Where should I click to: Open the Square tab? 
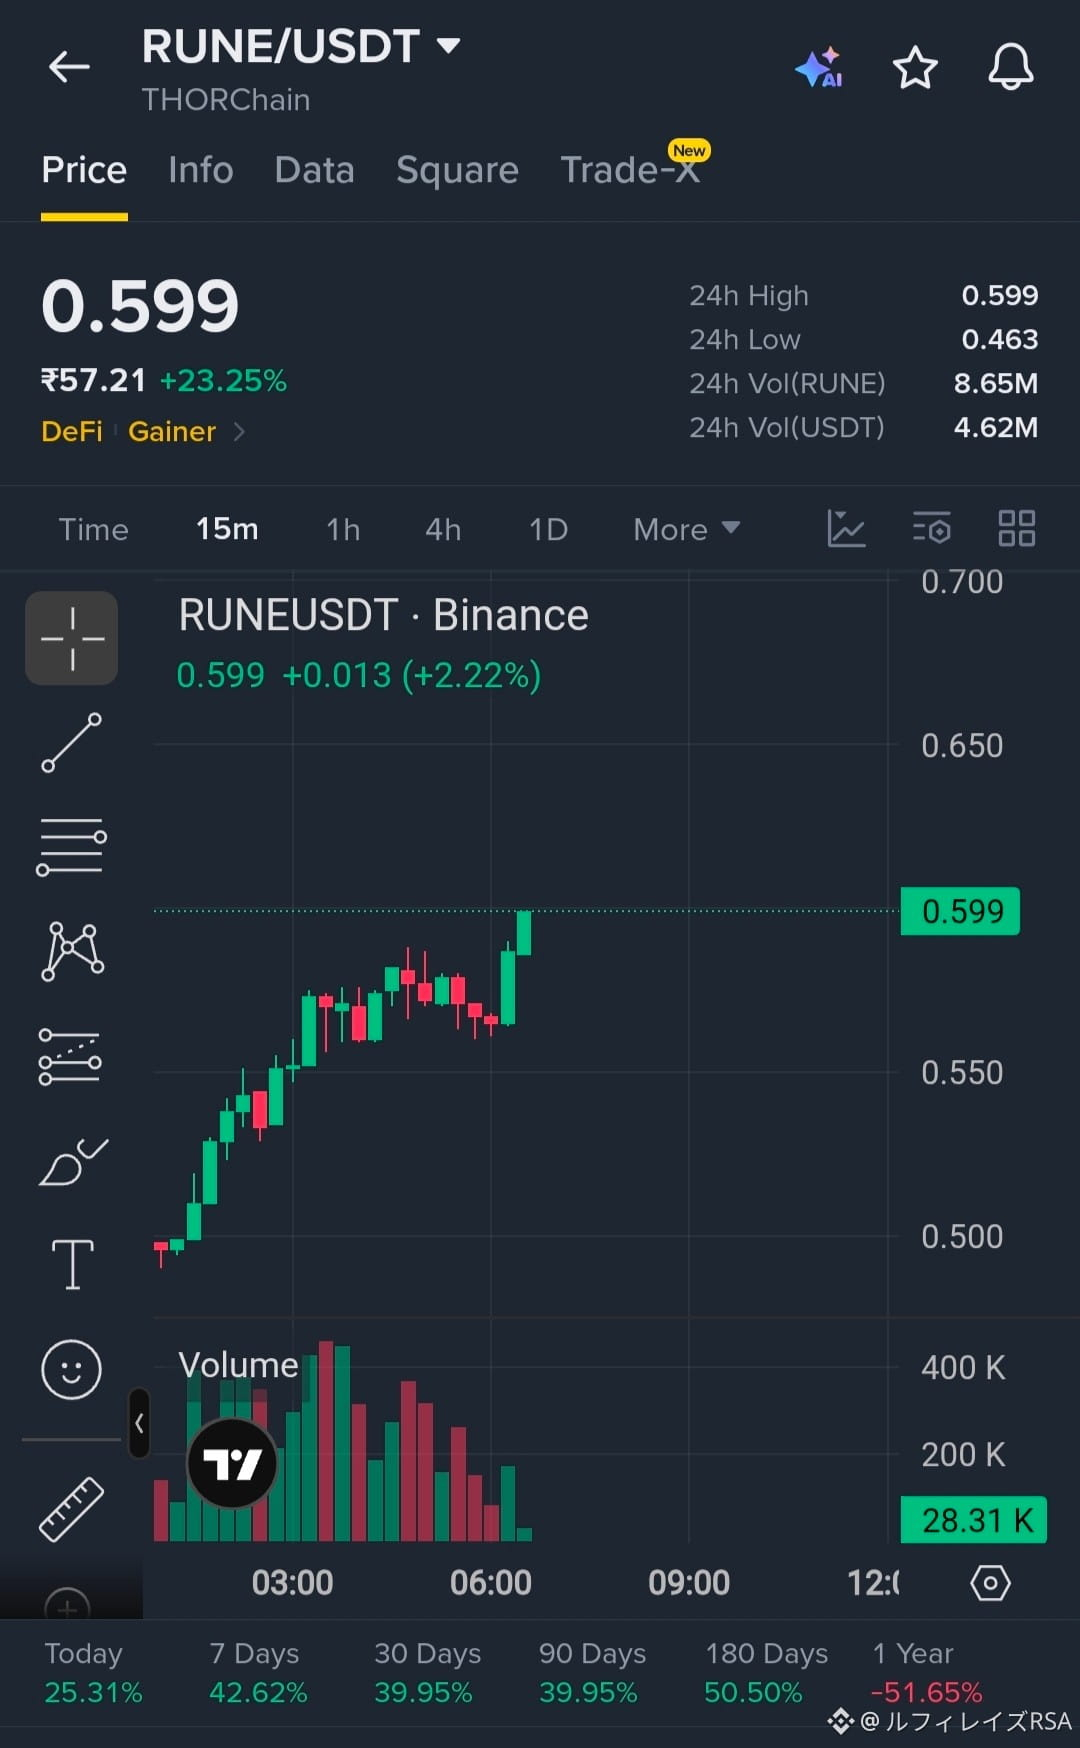pos(457,170)
